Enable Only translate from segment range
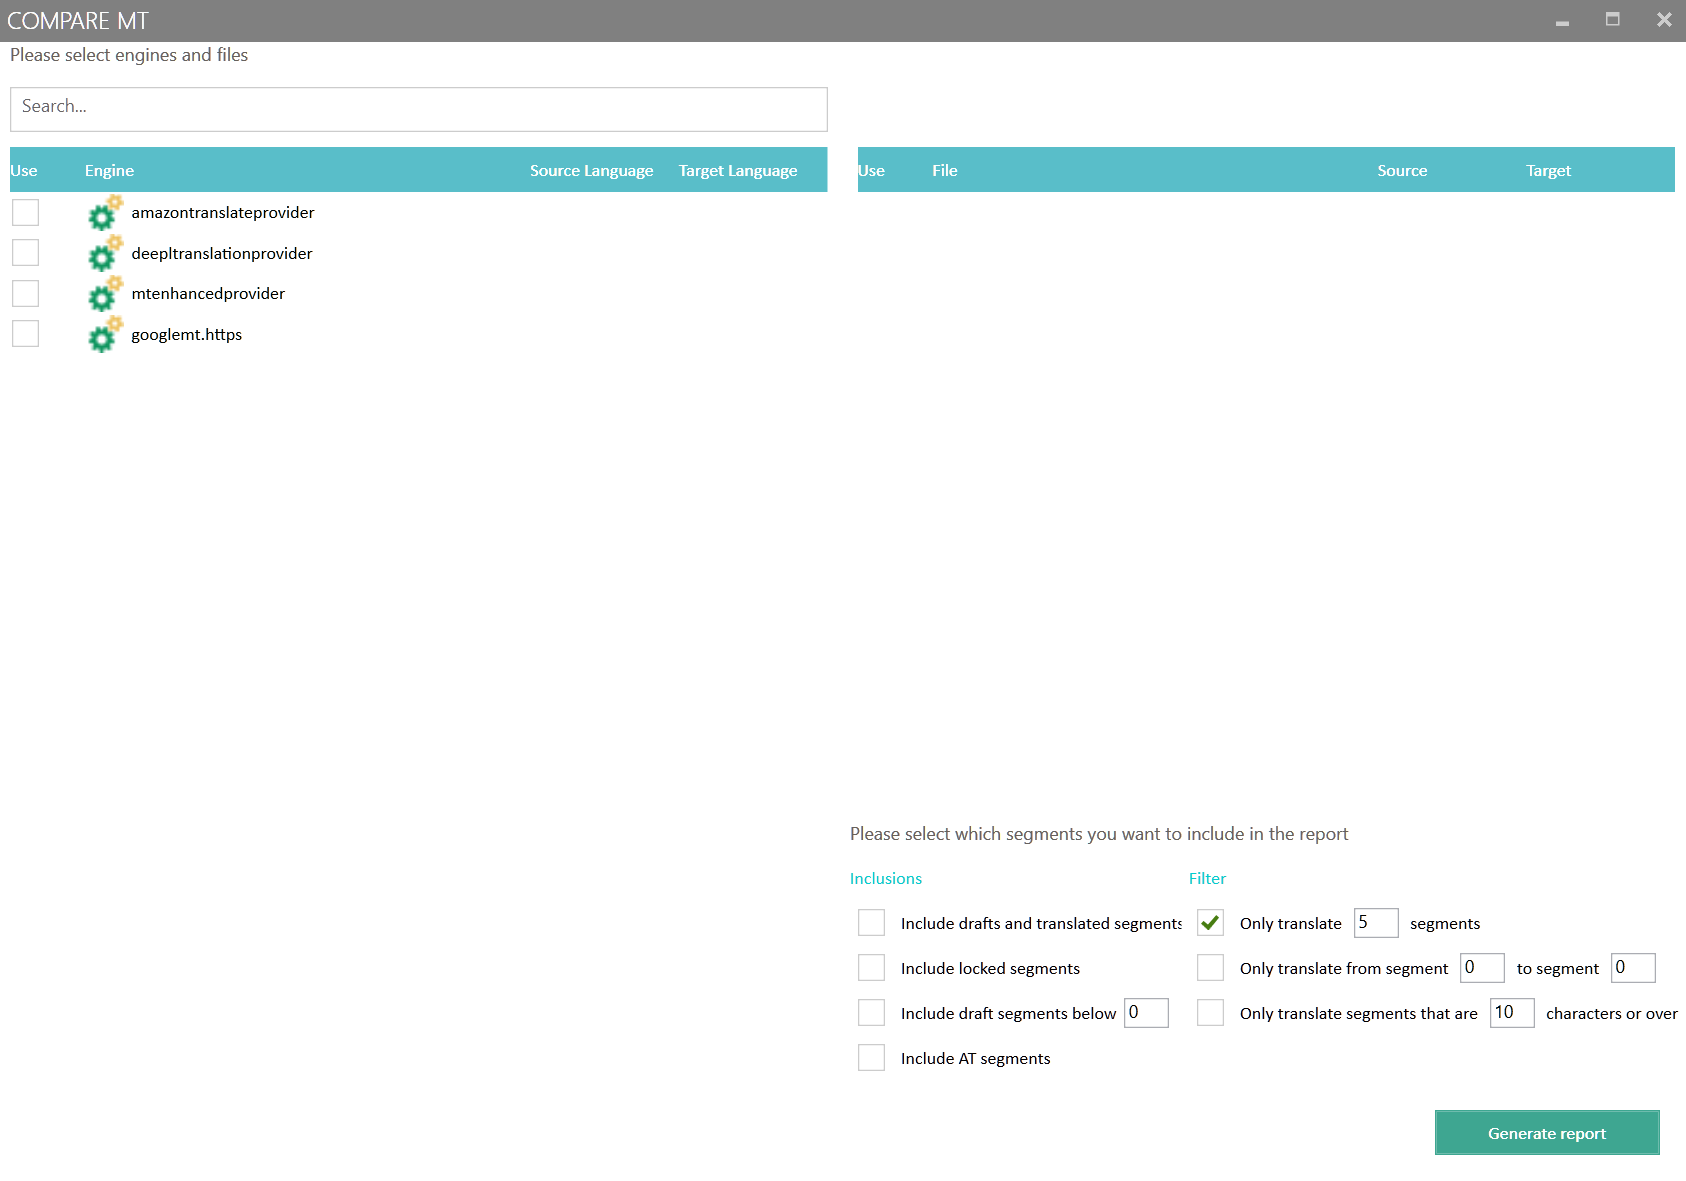The image size is (1686, 1181). point(1210,968)
